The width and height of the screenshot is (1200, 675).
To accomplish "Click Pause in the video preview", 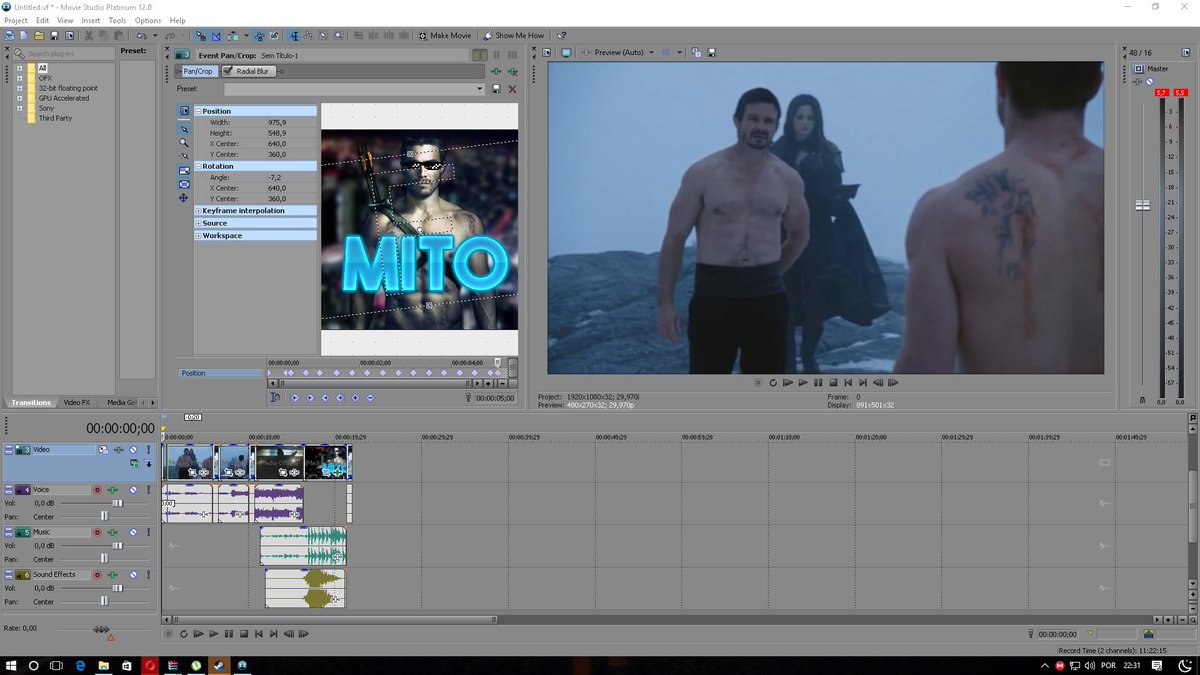I will tap(818, 382).
